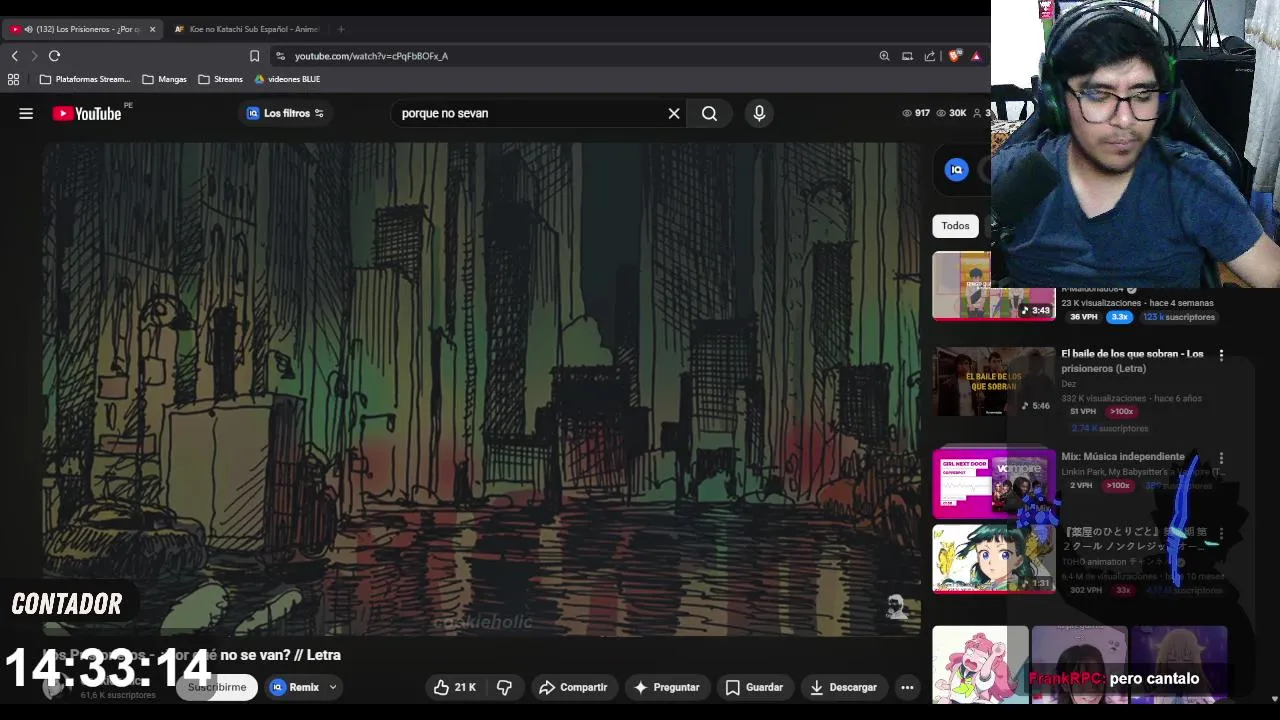Go forward with the browser forward arrow
The image size is (1280, 720).
point(34,56)
